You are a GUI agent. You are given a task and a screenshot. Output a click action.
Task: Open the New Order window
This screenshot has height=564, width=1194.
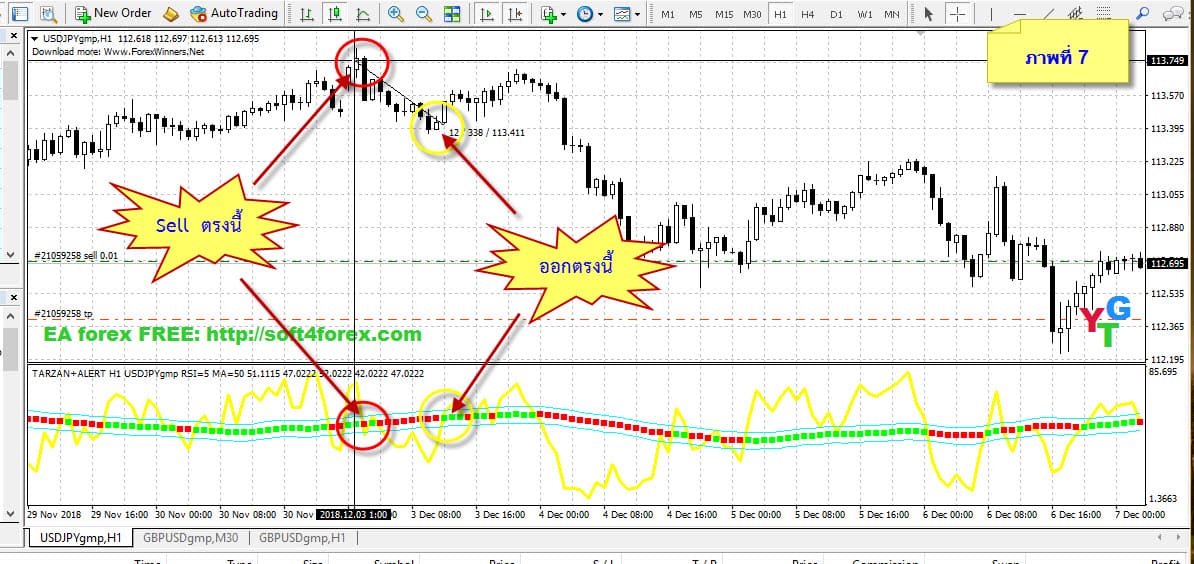click(x=113, y=13)
